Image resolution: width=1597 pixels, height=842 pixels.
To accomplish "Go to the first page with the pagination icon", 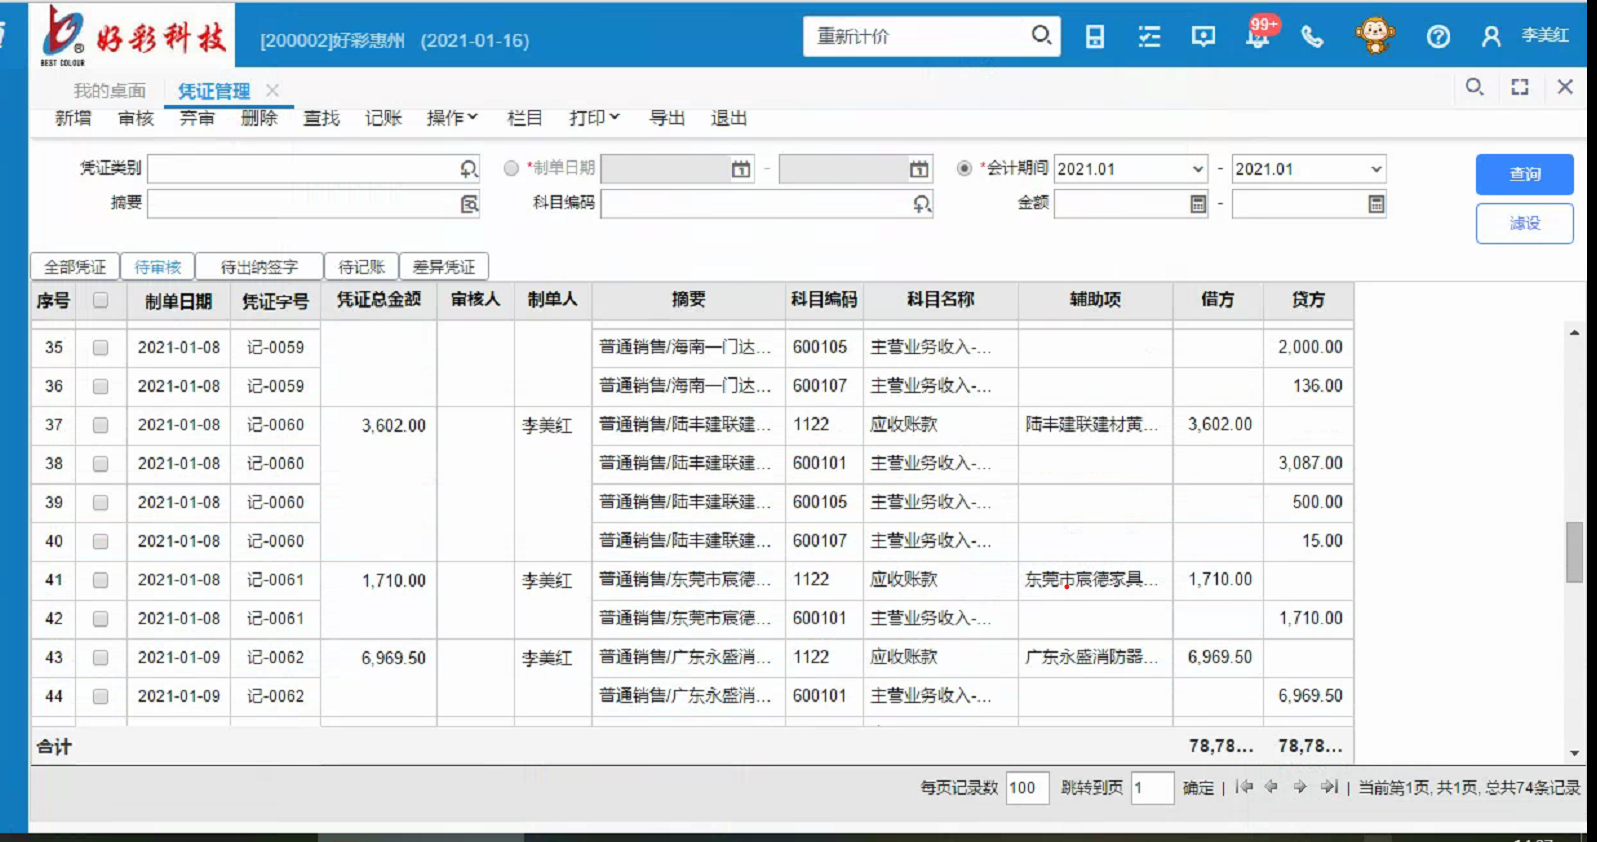I will click(1244, 787).
